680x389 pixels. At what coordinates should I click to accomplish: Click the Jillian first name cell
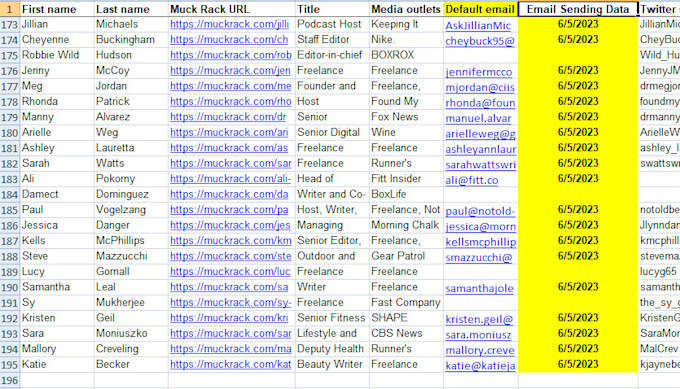(57, 24)
